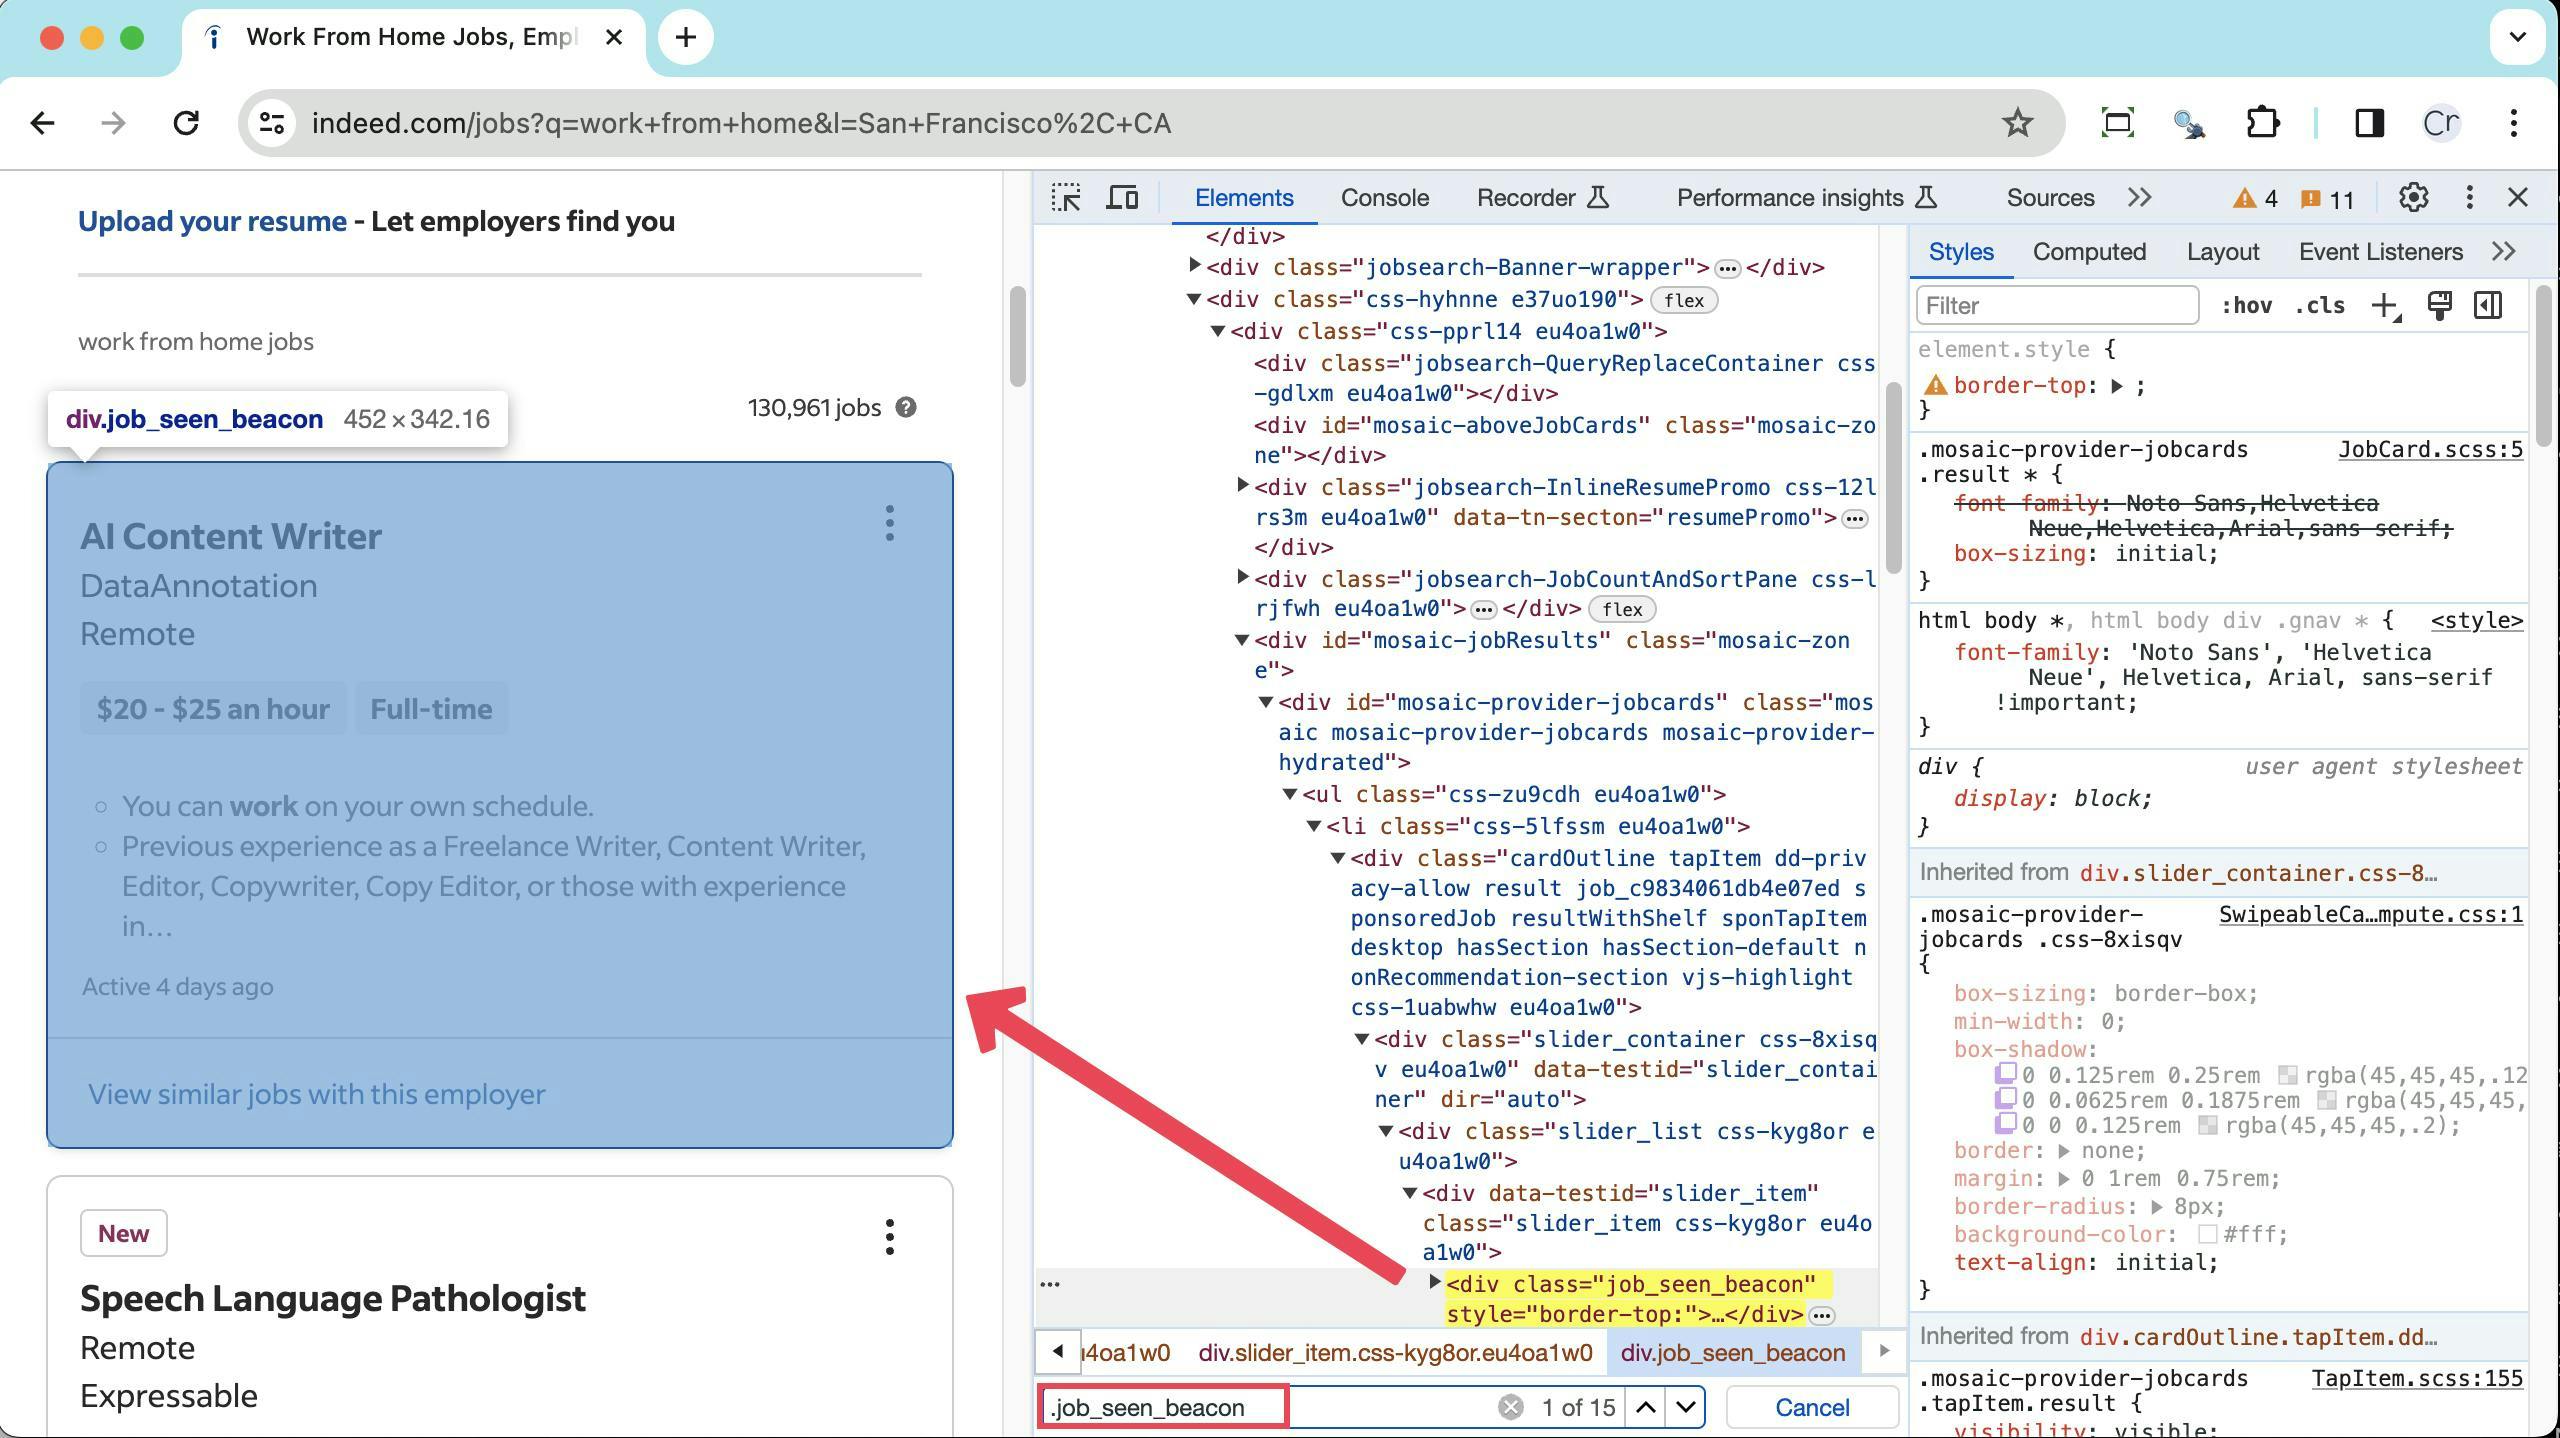Open the Chrome extensions puzzle icon

[2262, 123]
